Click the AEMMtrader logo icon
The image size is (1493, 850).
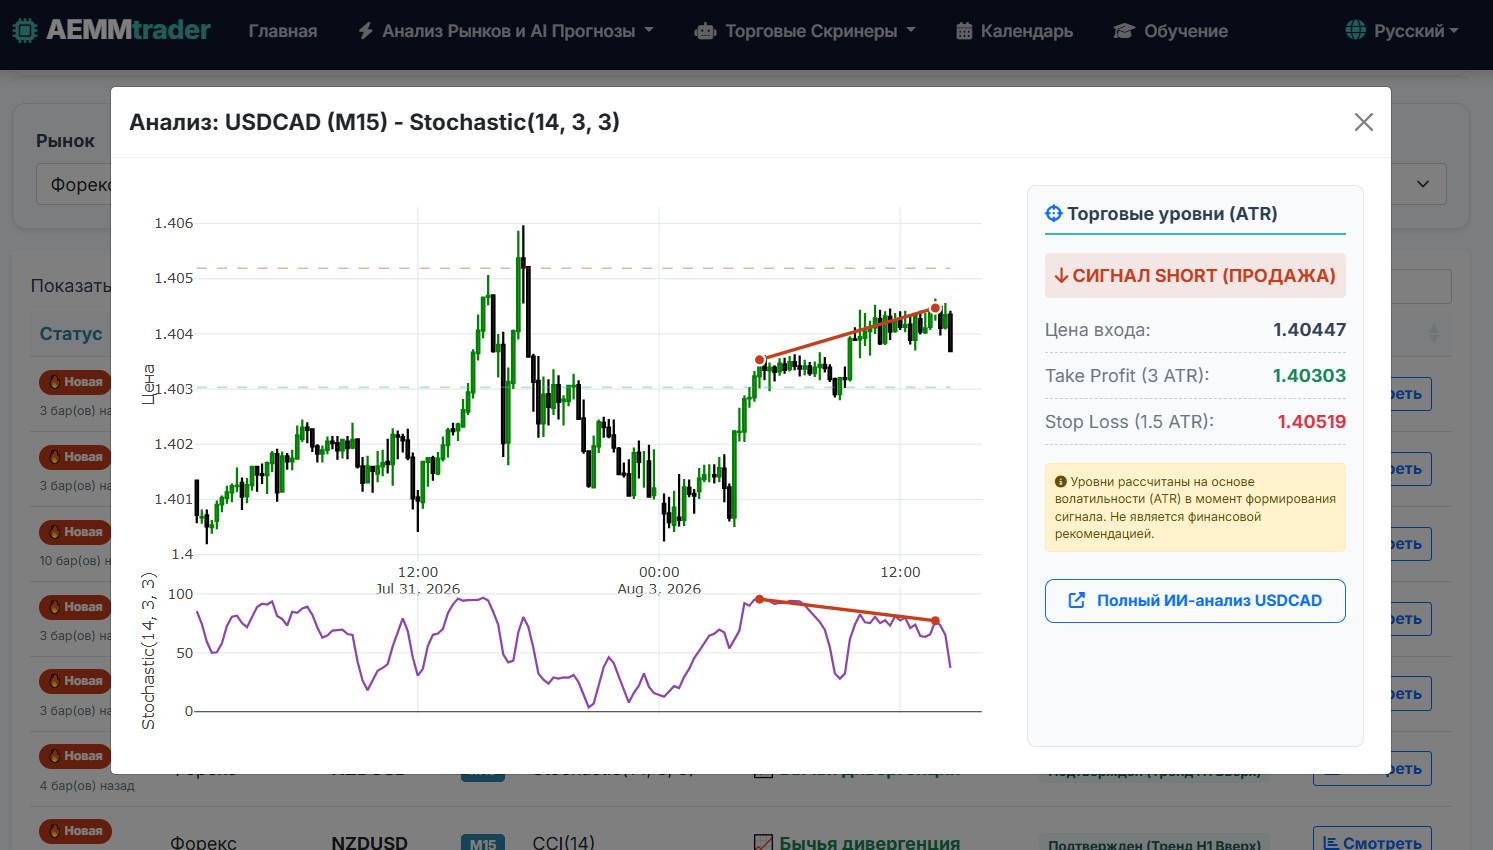(x=25, y=30)
